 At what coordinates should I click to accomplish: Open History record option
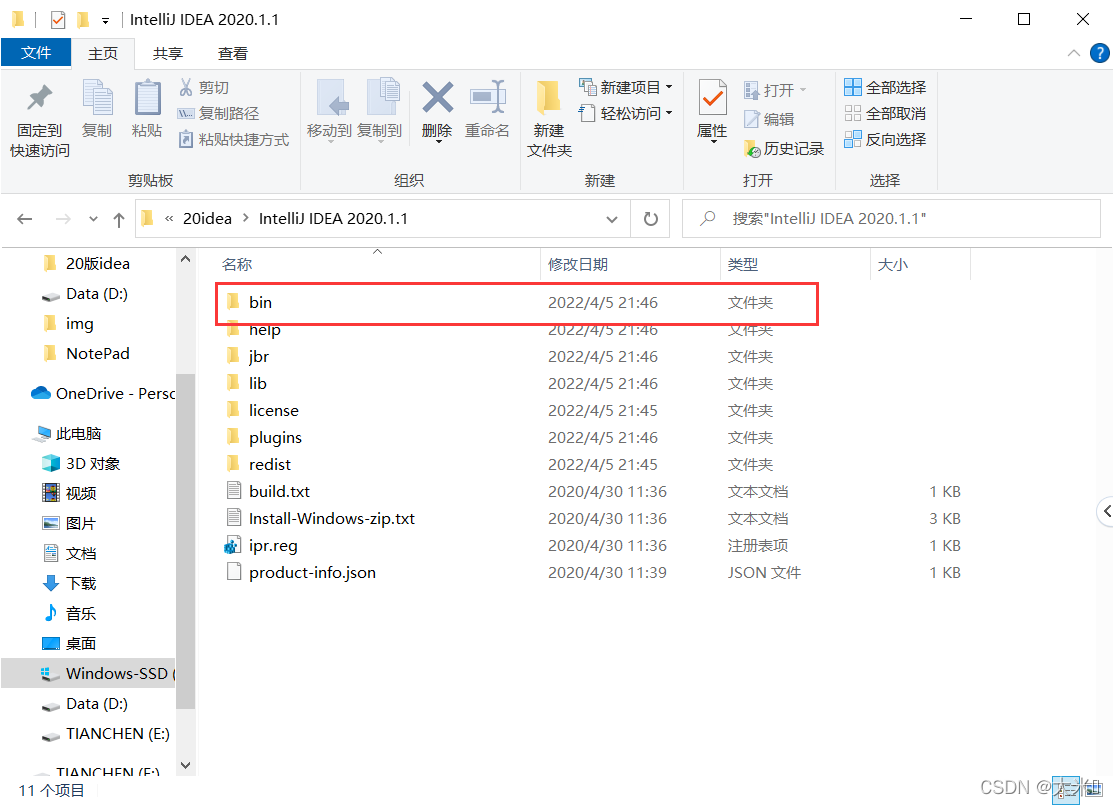pos(784,149)
